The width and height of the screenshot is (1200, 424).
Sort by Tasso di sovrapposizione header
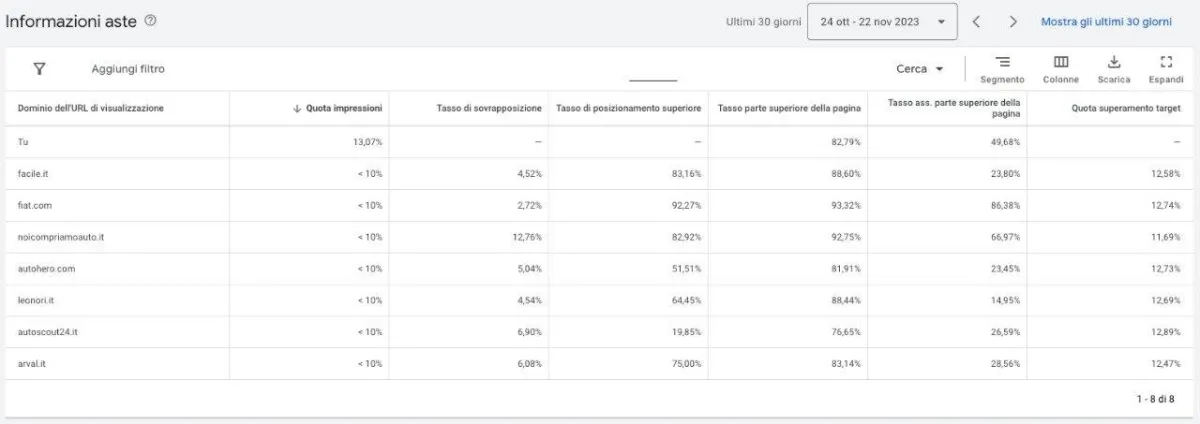(x=489, y=108)
